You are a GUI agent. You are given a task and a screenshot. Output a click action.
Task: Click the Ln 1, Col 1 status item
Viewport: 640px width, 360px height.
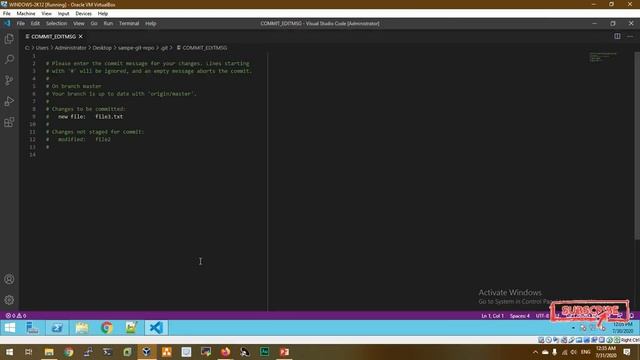(x=492, y=316)
